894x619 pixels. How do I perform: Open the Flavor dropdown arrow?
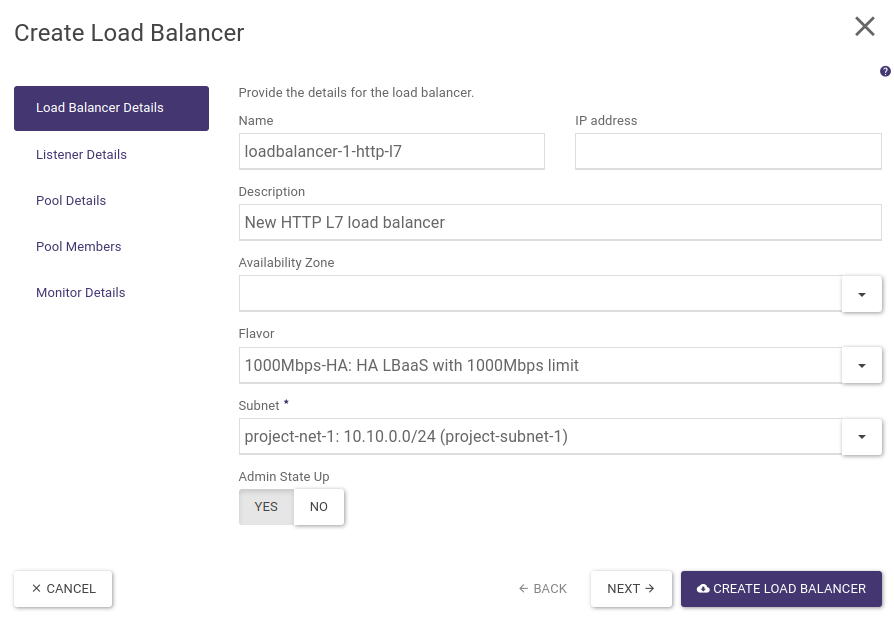click(x=861, y=365)
